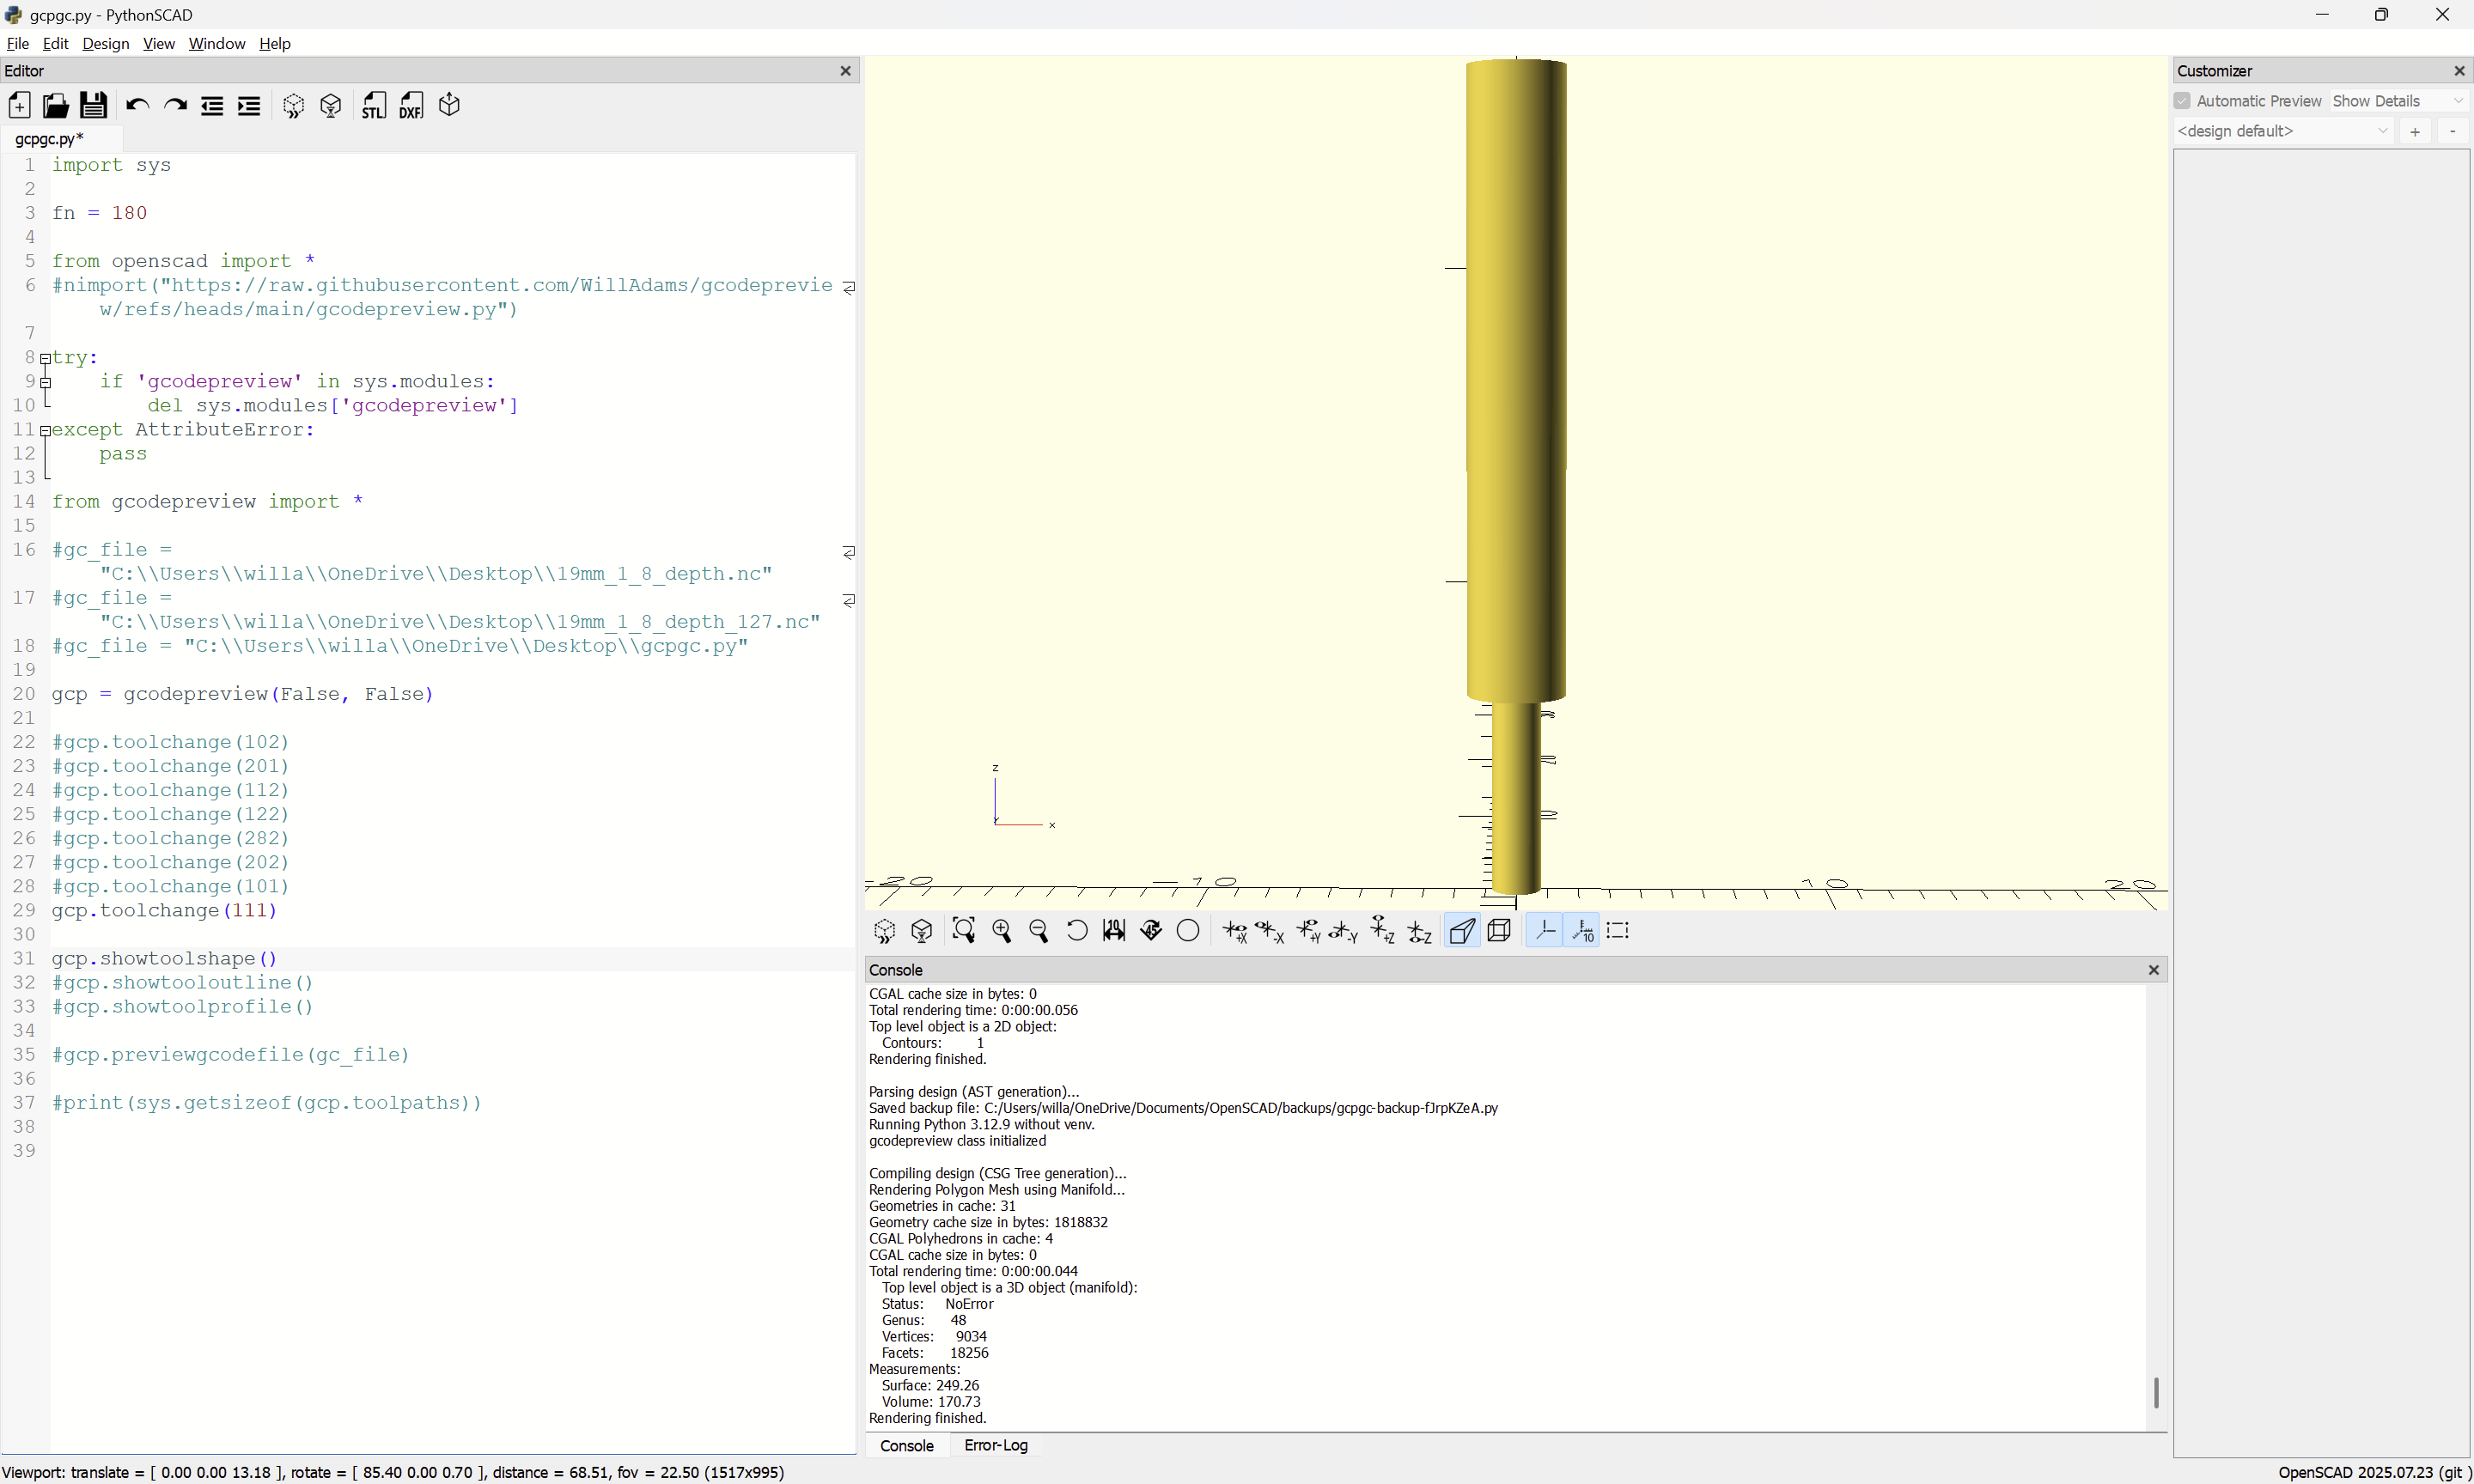
Task: Click the Export as DXF icon
Action: tap(411, 106)
